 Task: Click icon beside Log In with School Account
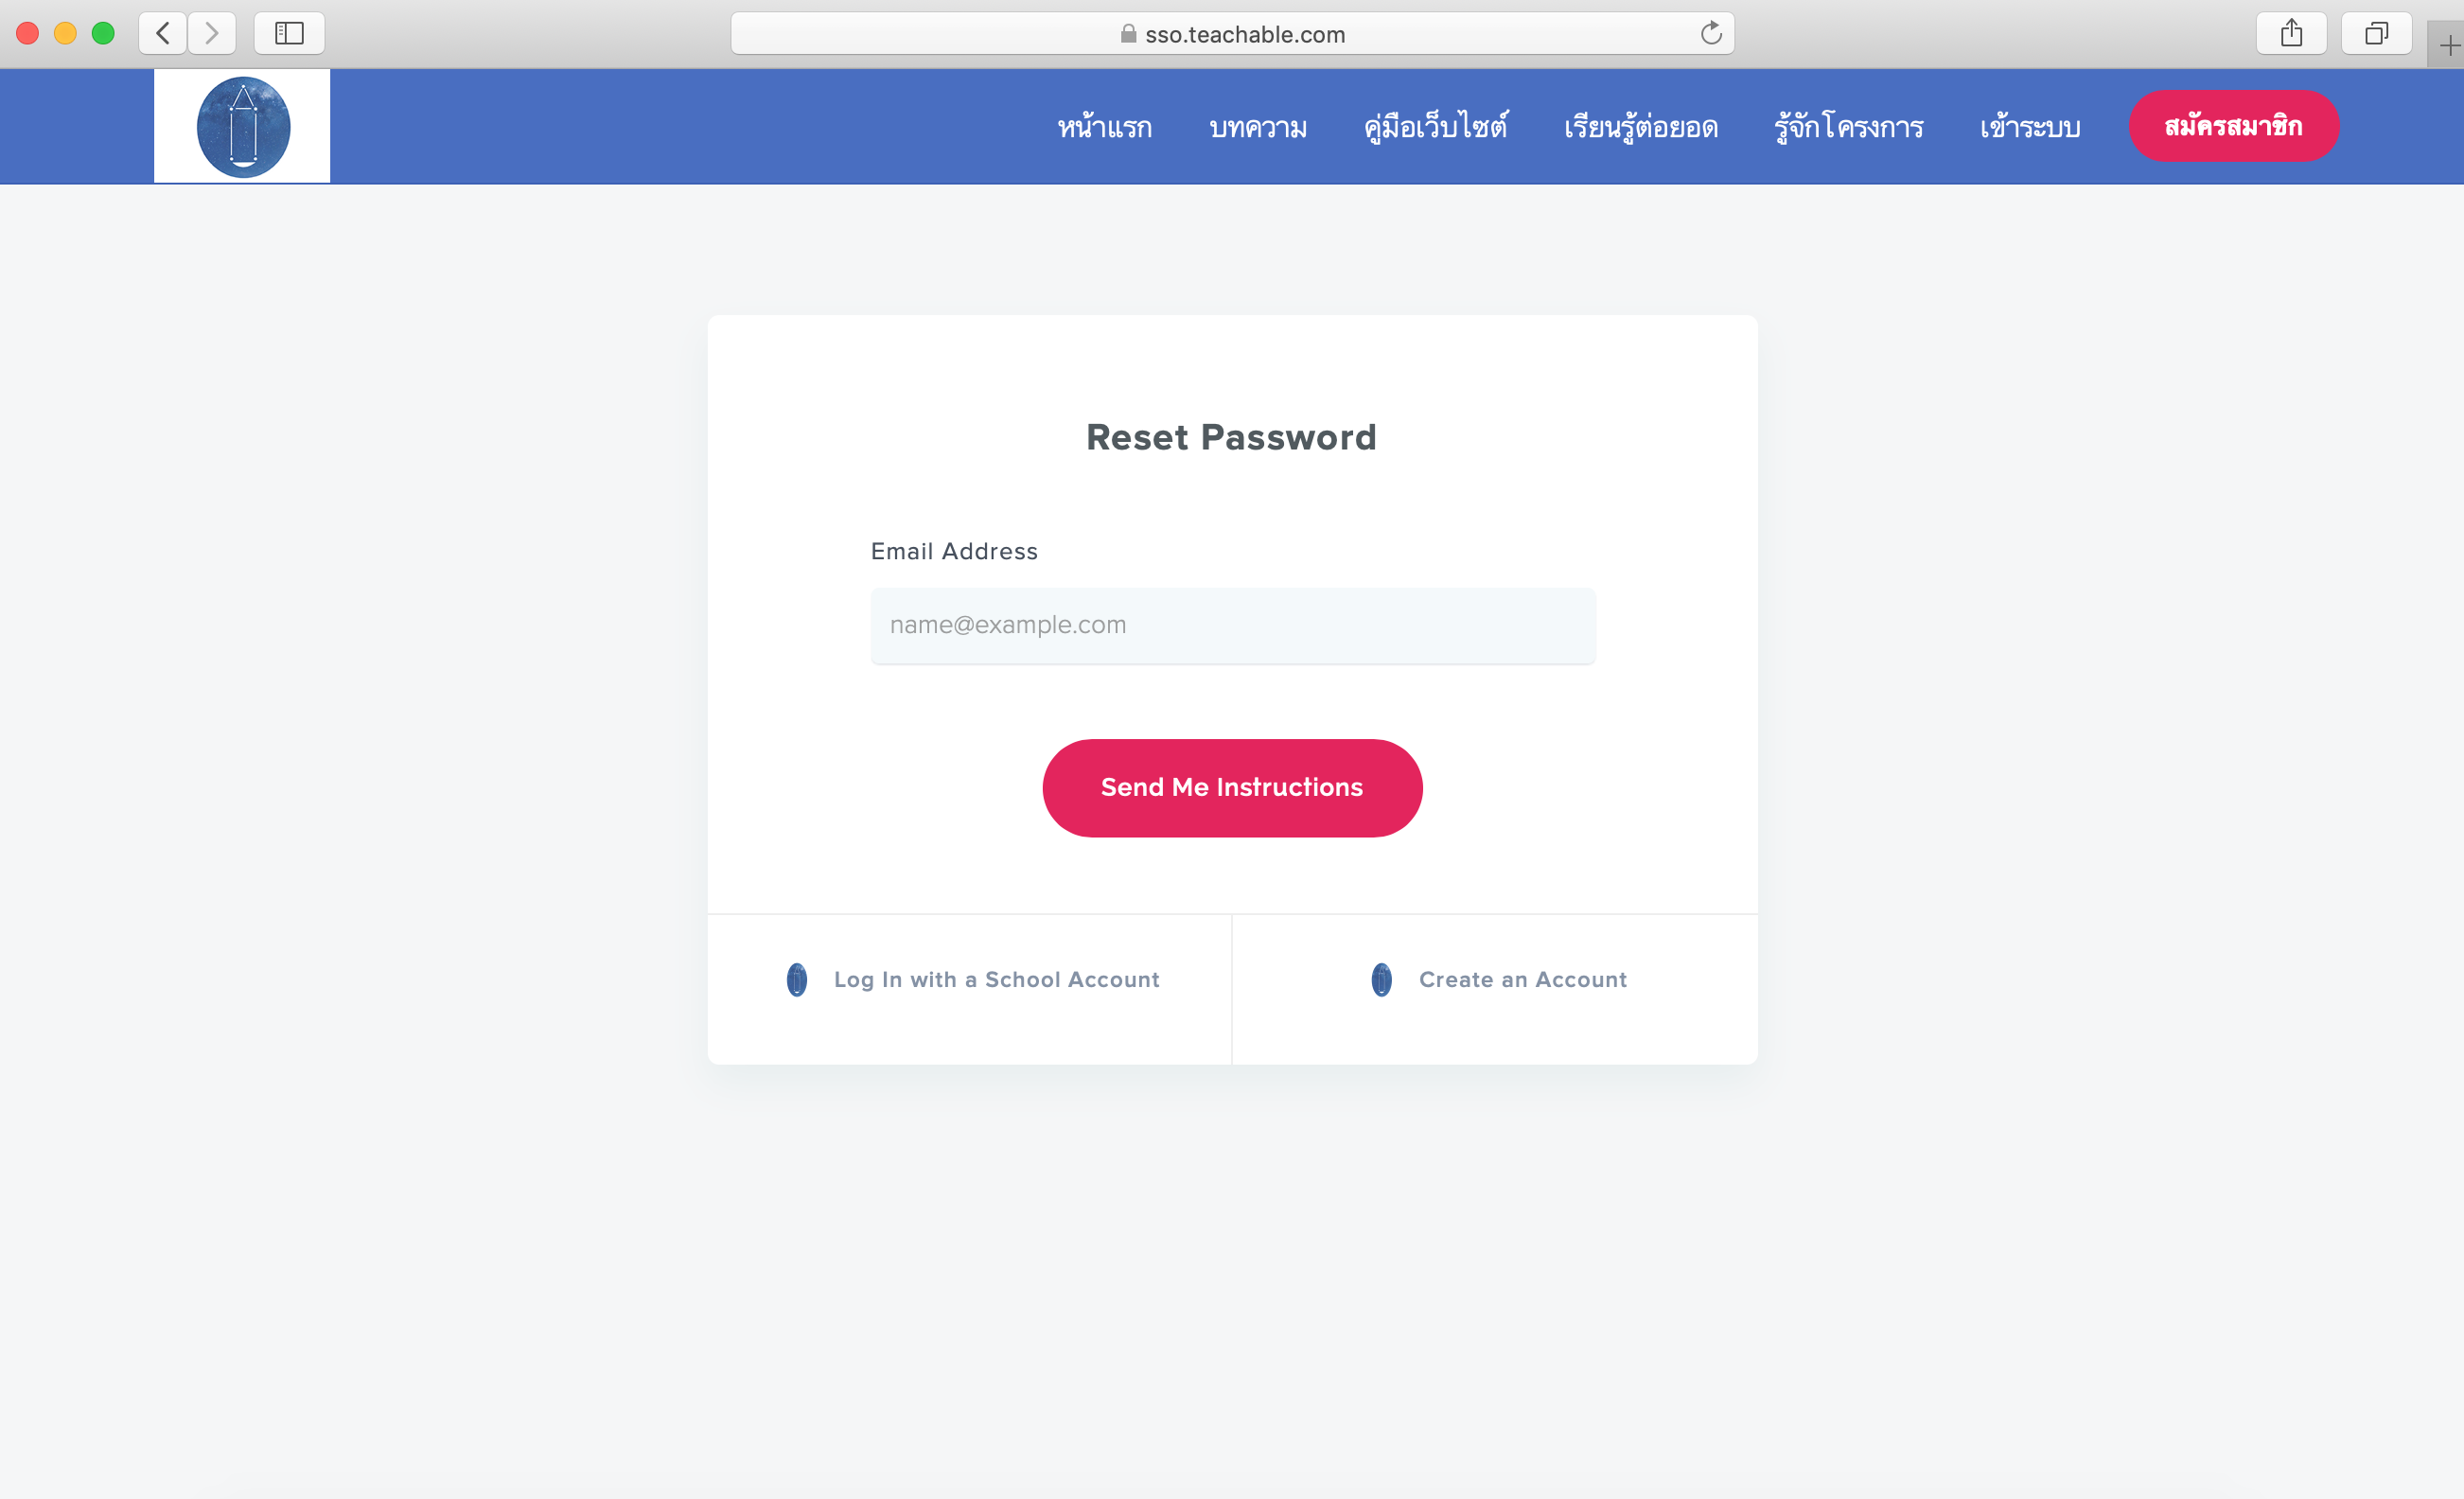pos(796,979)
